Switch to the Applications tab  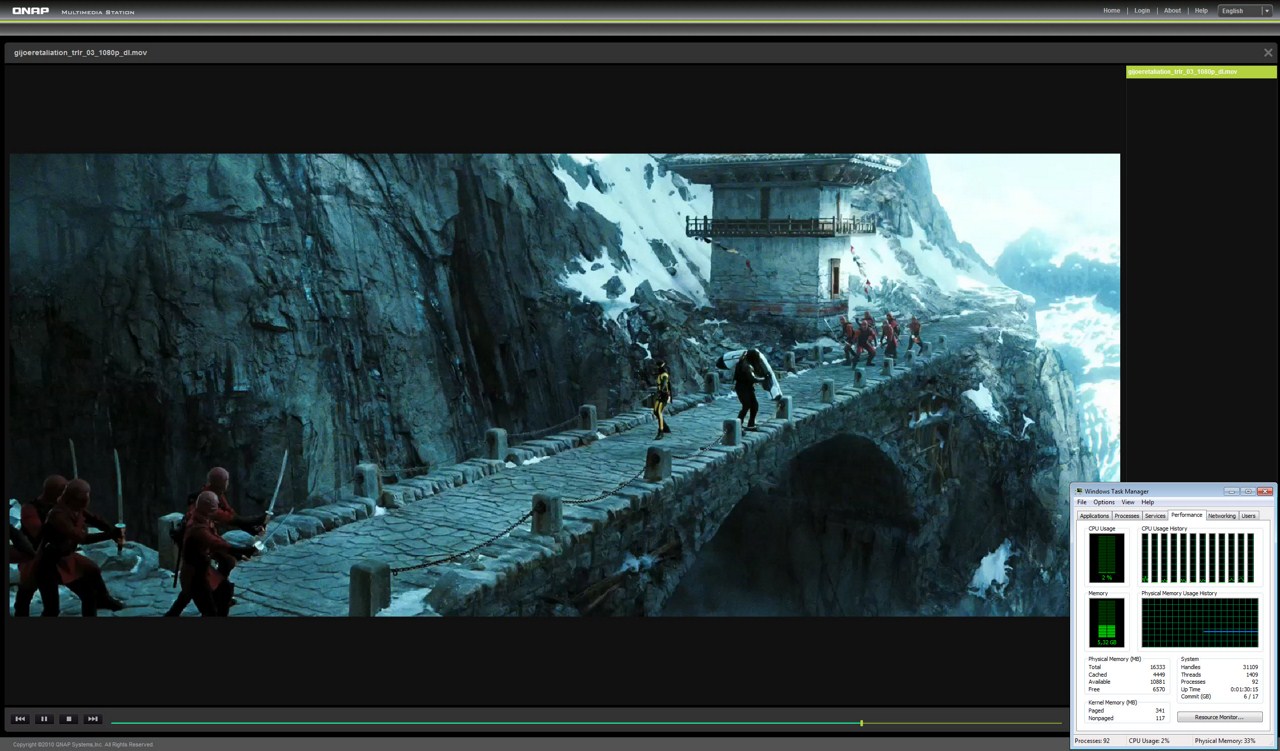tap(1094, 516)
